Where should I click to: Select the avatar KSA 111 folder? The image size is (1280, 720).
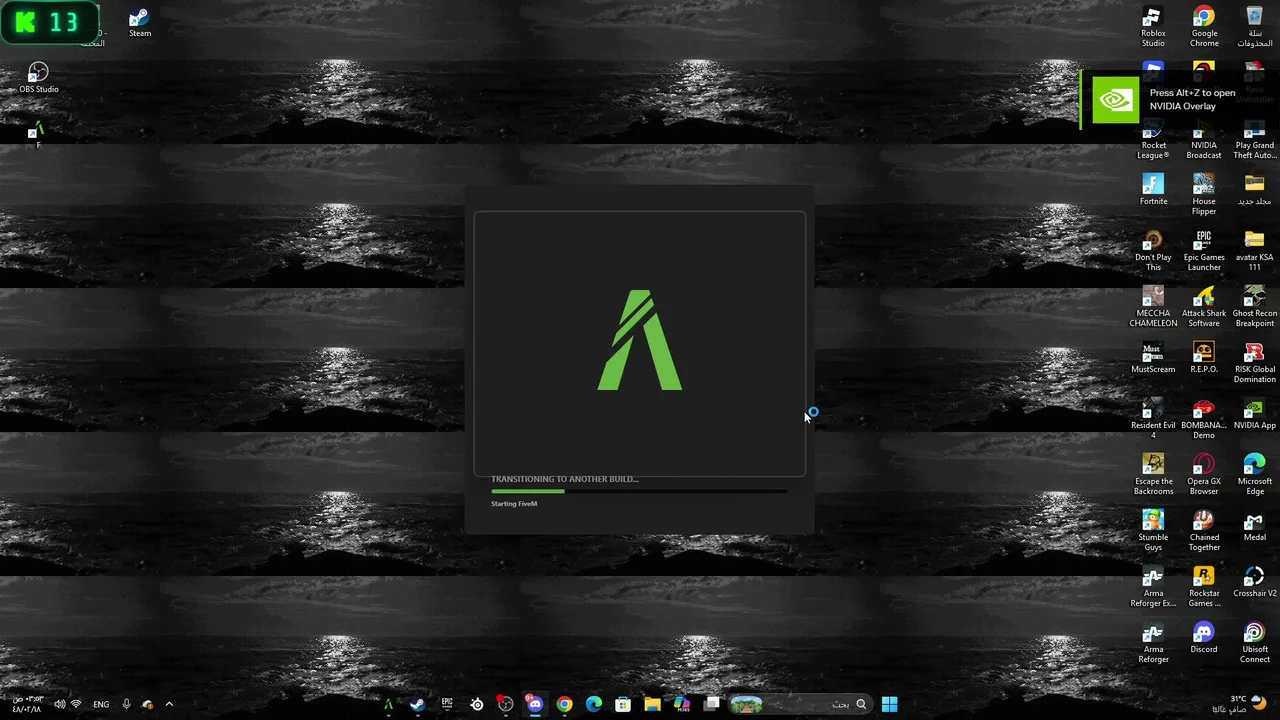(x=1255, y=251)
